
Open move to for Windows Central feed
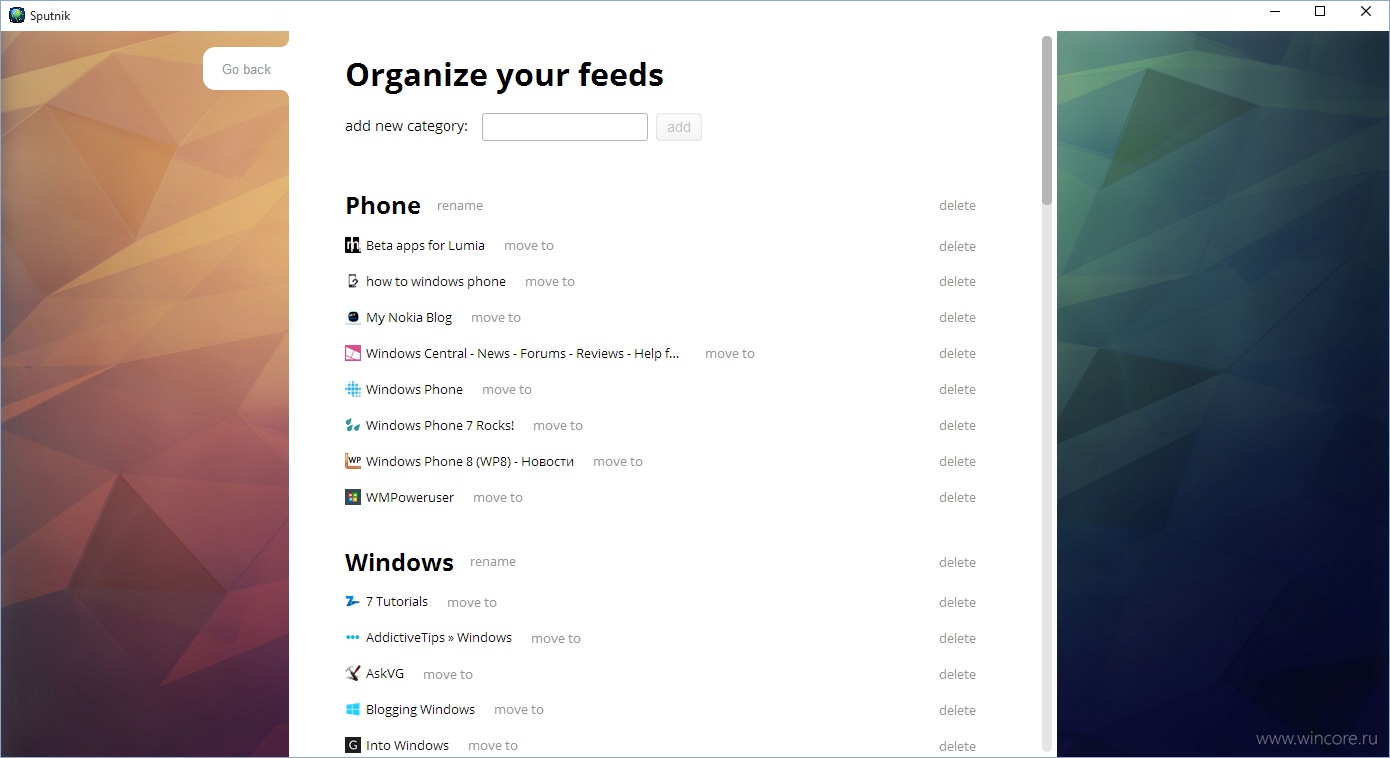pyautogui.click(x=730, y=354)
